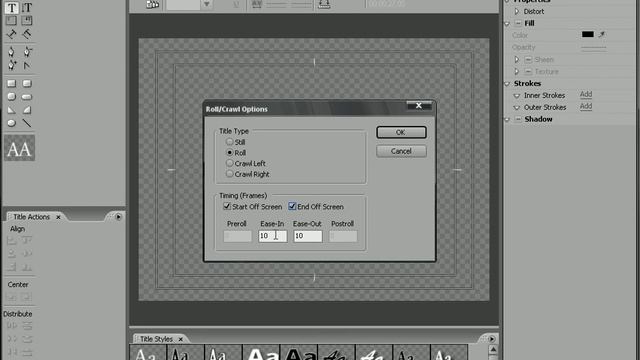This screenshot has height=360, width=640.
Task: Select the Convert Anchor Point tool
Action: pyautogui.click(x=27, y=65)
